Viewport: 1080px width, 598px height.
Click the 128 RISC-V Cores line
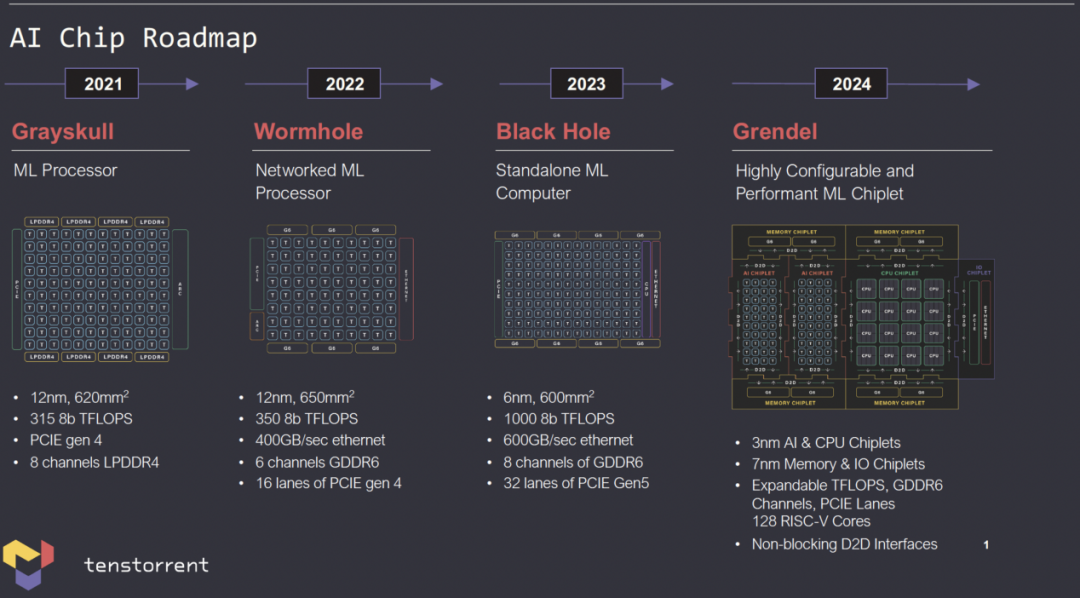click(x=811, y=521)
